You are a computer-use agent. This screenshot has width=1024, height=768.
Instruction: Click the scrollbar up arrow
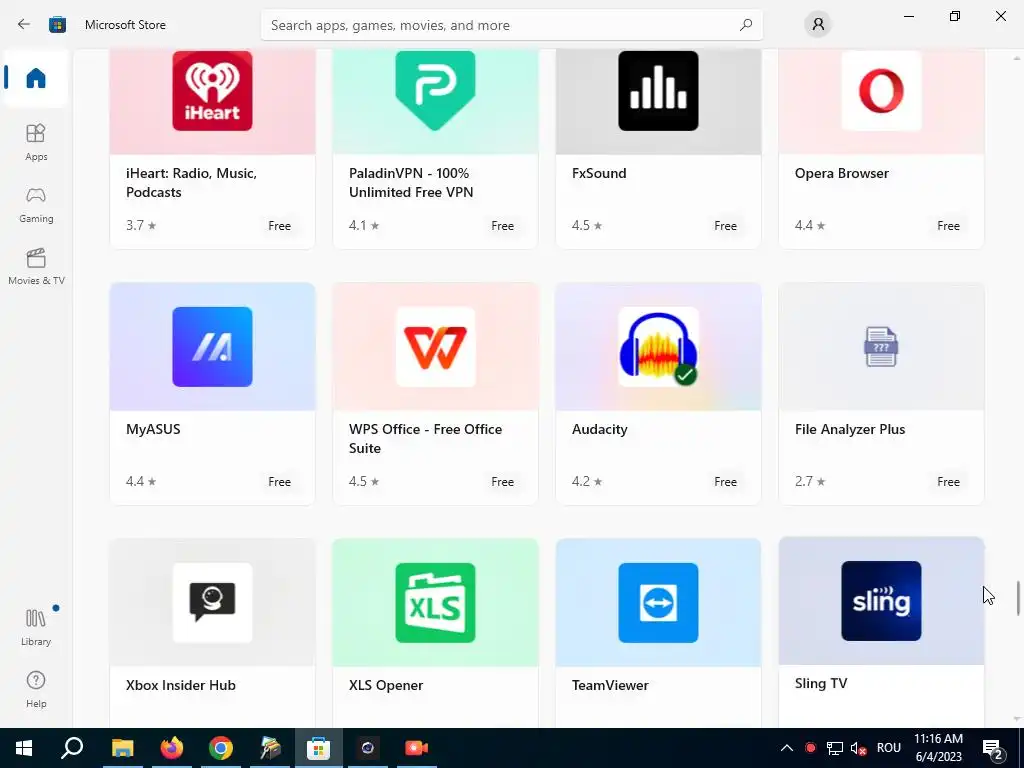(1017, 58)
